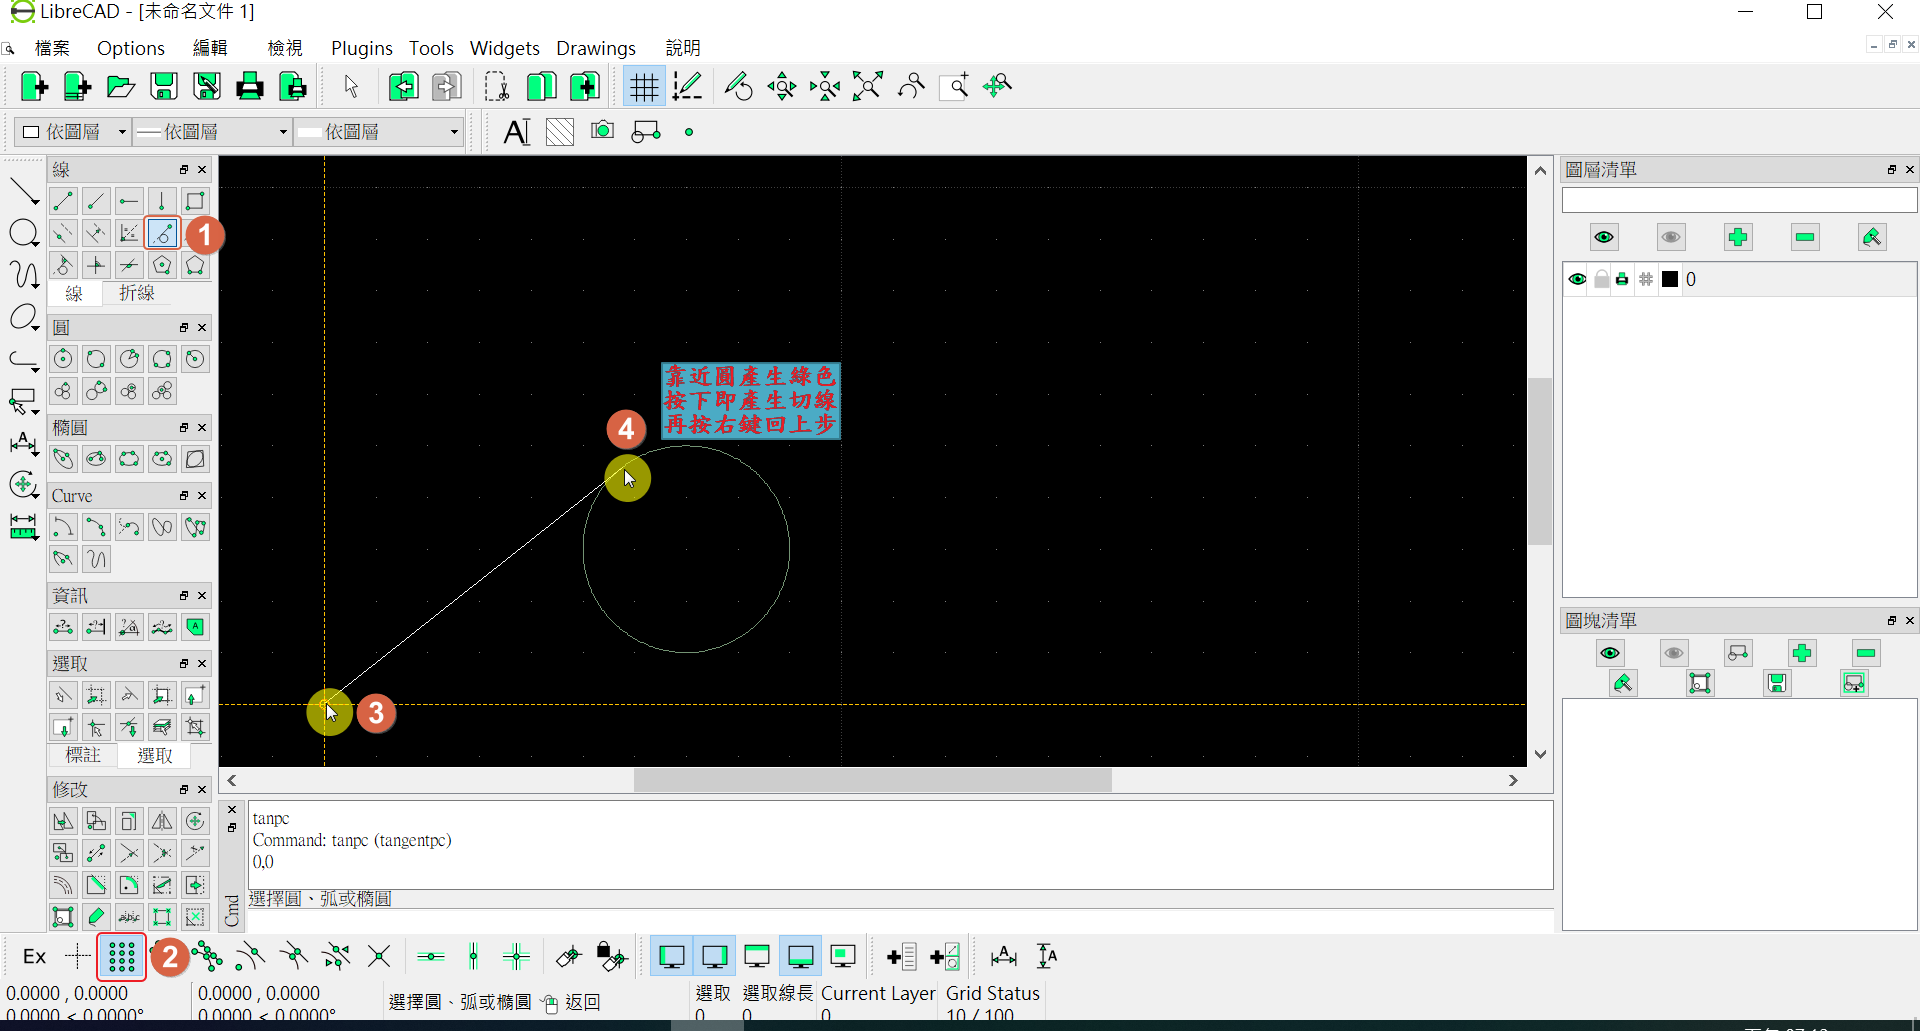
Task: Hide all layers greyed eye icon
Action: click(1671, 237)
